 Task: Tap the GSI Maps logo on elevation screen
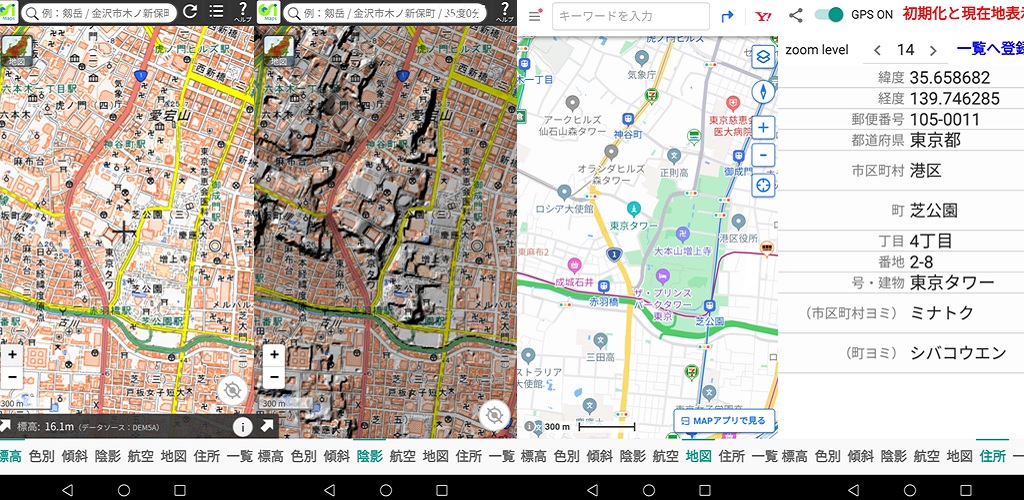pyautogui.click(x=9, y=12)
